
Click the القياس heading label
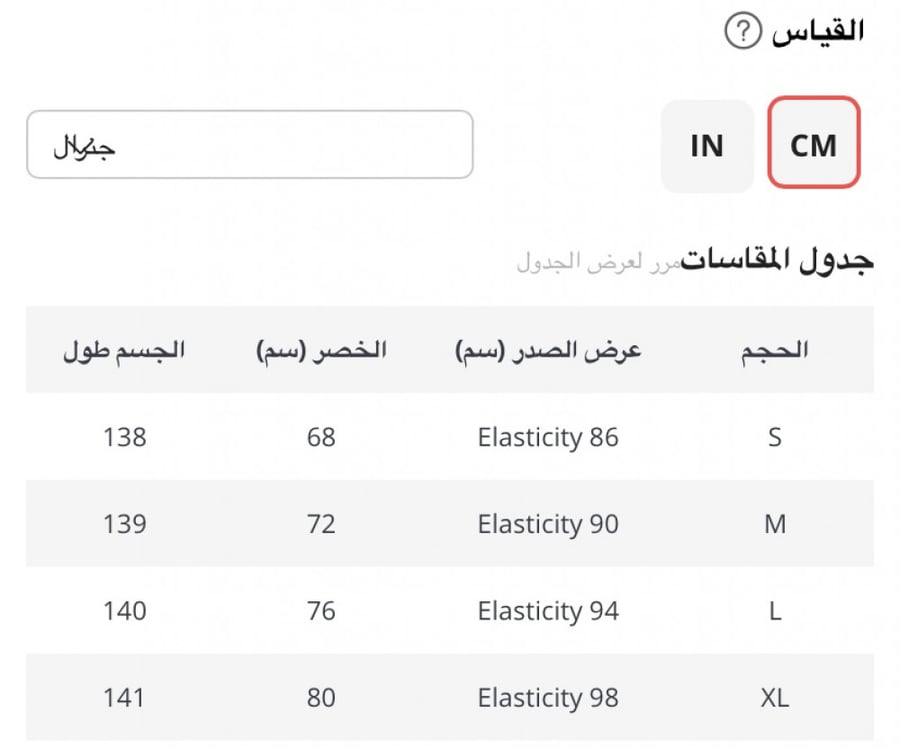817,31
